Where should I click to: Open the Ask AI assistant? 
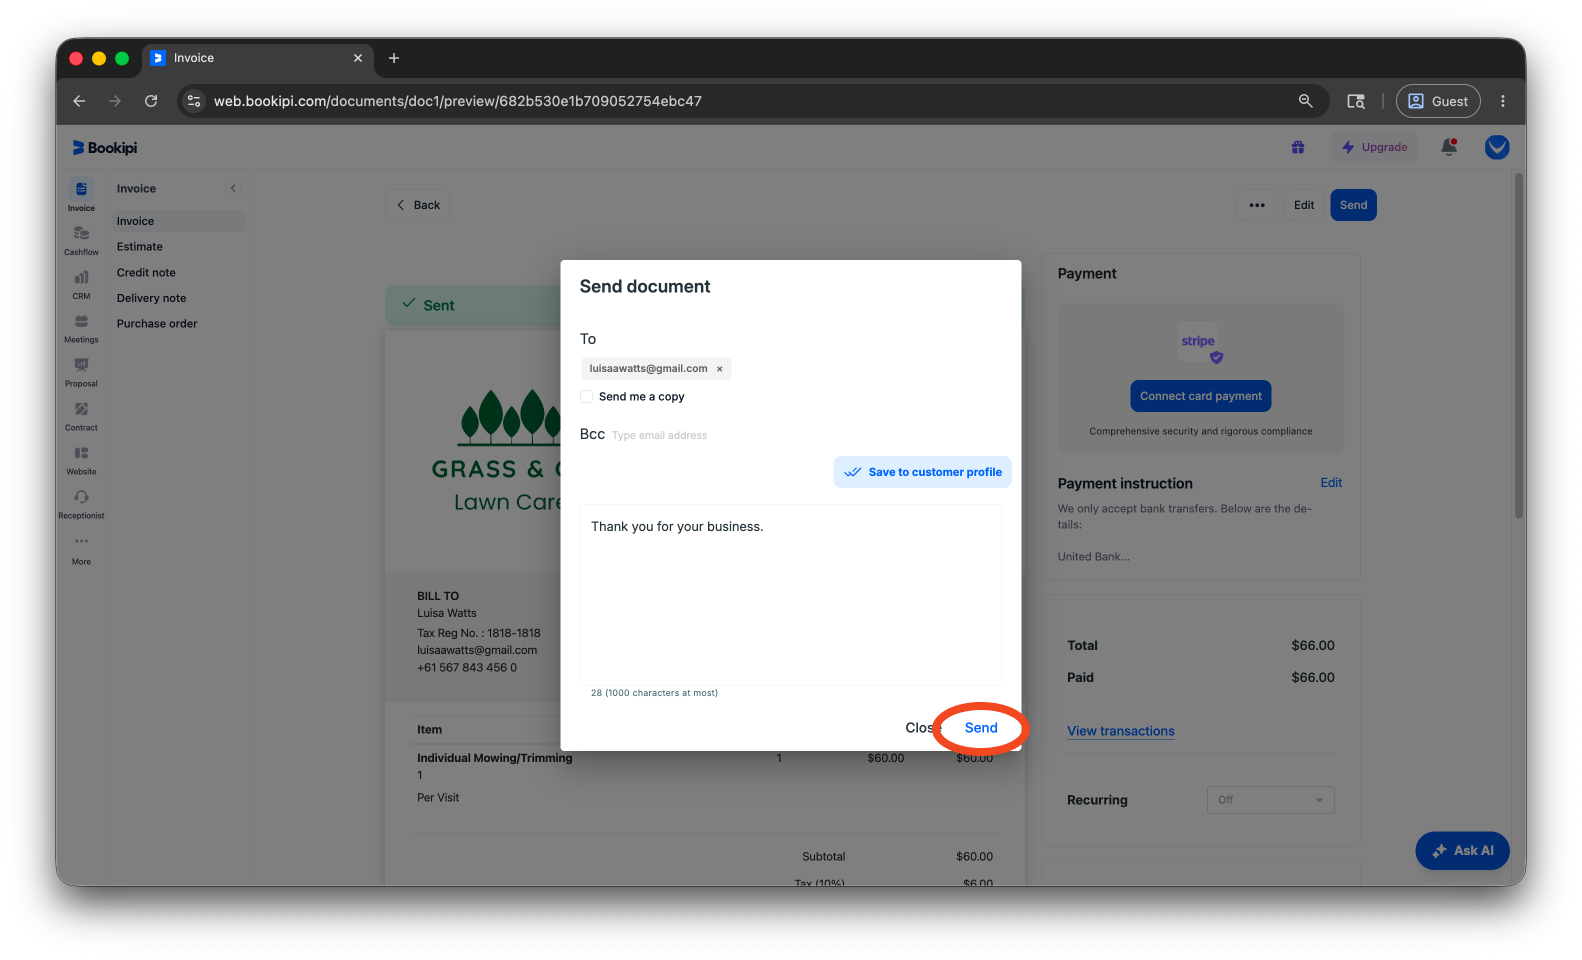point(1462,851)
